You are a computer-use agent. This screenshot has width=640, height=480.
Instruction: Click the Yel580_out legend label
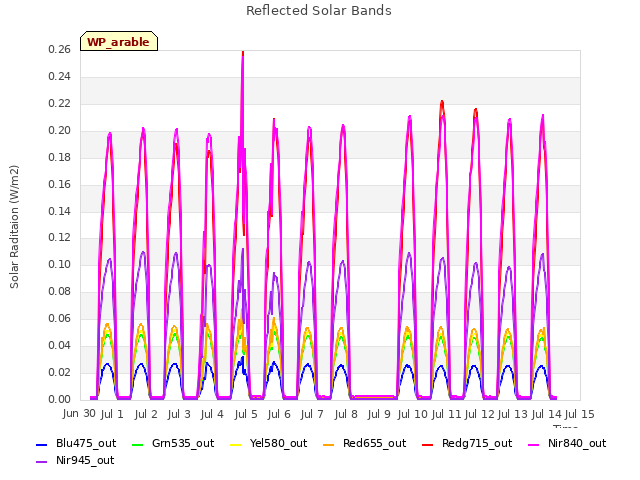click(278, 443)
